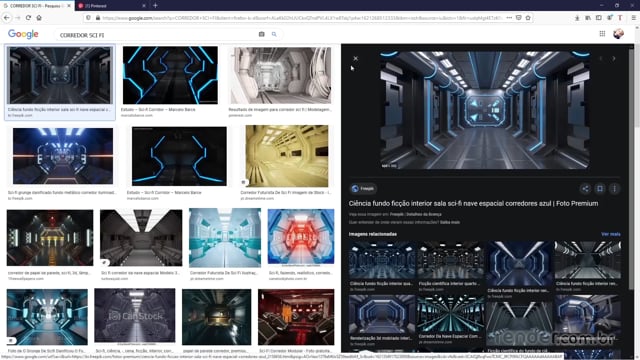
Task: Close the image preview panel
Action: (356, 58)
